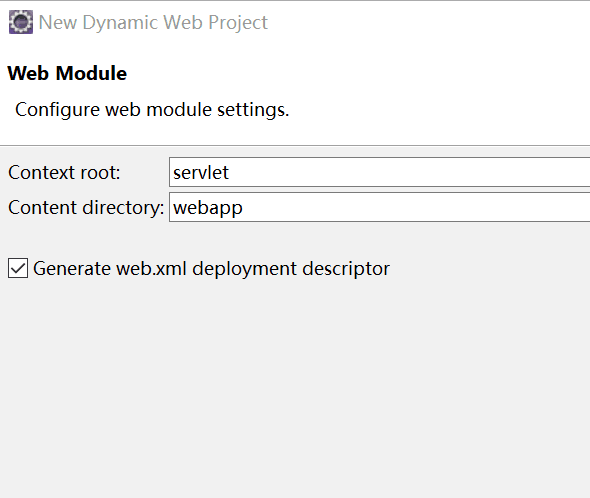Click the white header banner's blank area
Image resolution: width=590 pixels, height=498 pixels.
(433, 94)
